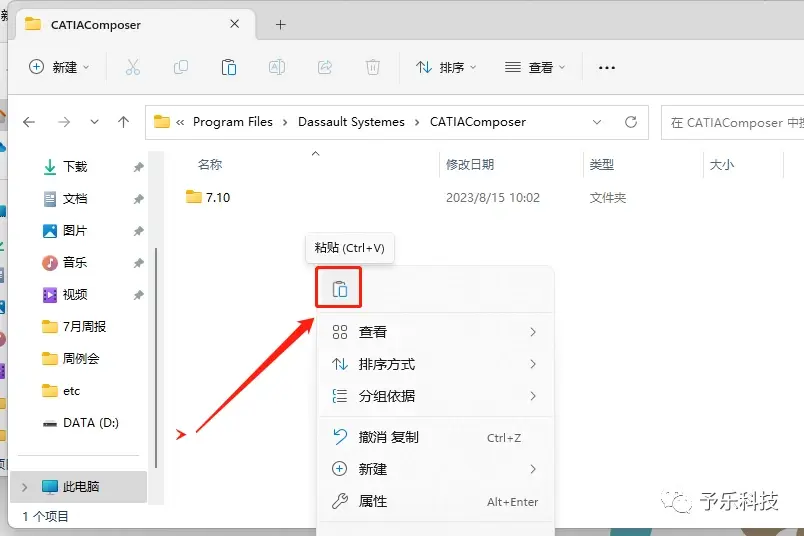The width and height of the screenshot is (804, 536).
Task: Open recent locations dropdown arrow
Action: (x=94, y=122)
